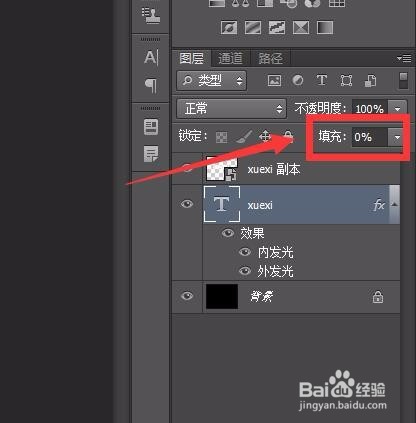The image size is (416, 423).
Task: Click the 不透明度 opacity label
Action: coord(320,108)
